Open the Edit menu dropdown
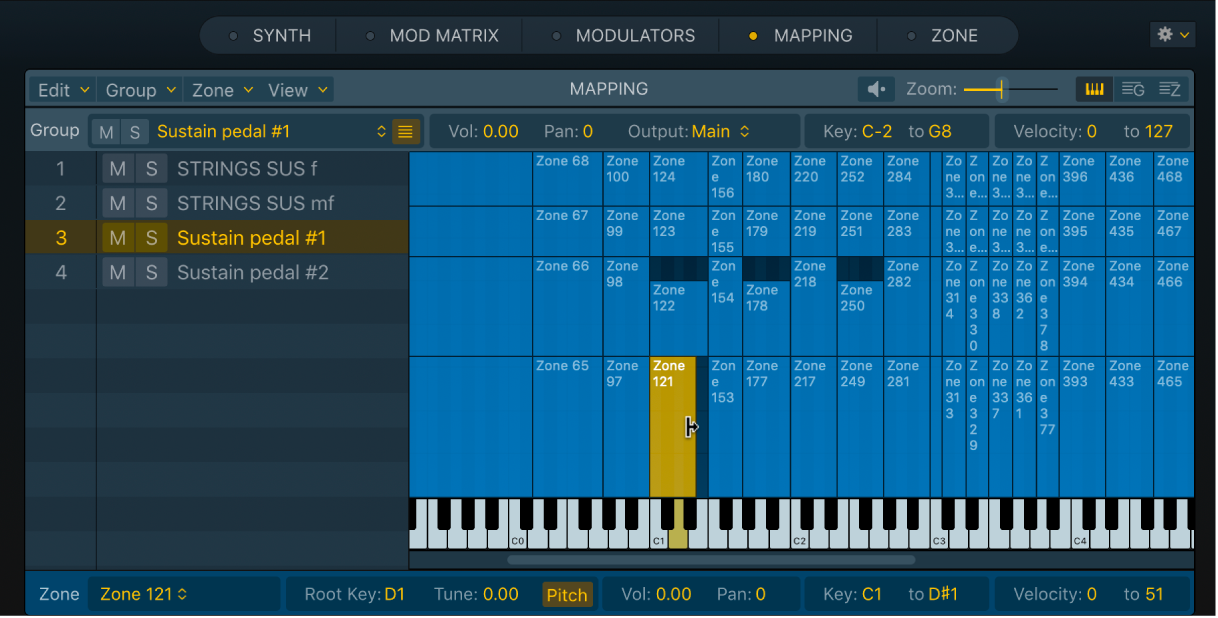This screenshot has width=1218, height=618. (x=61, y=89)
